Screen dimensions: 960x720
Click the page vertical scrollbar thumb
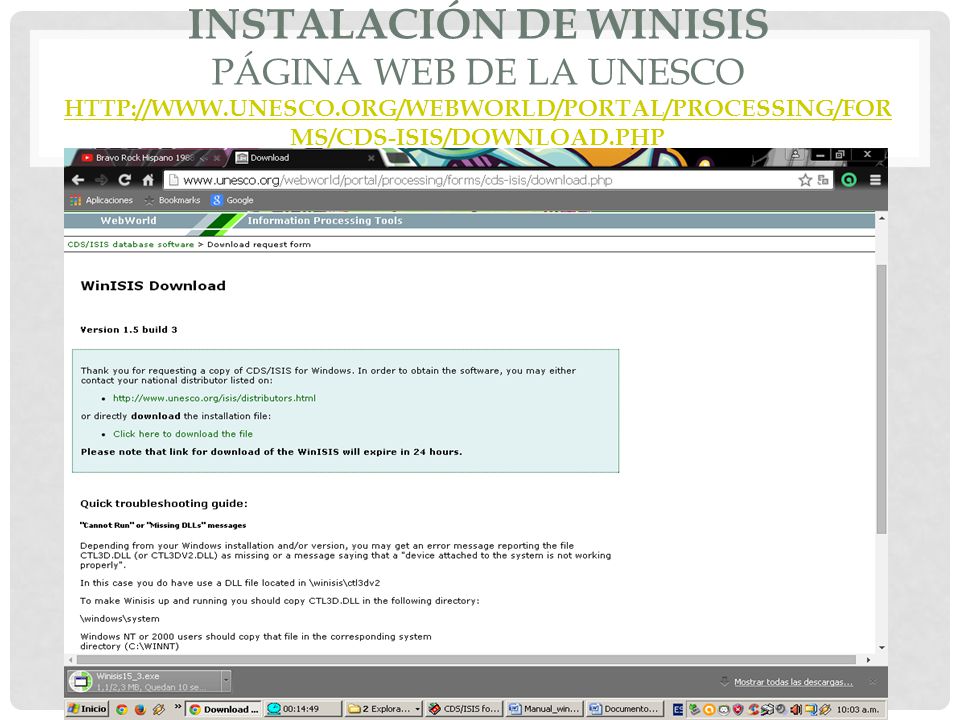(881, 398)
